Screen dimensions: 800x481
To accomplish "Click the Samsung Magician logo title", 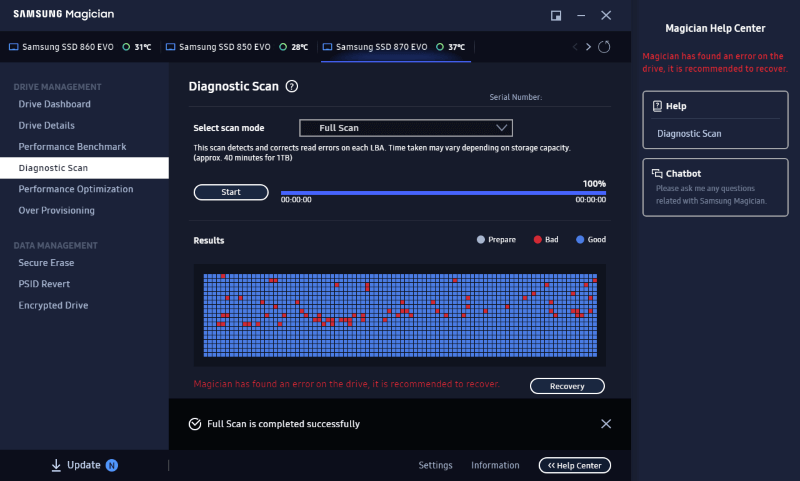I will [64, 14].
